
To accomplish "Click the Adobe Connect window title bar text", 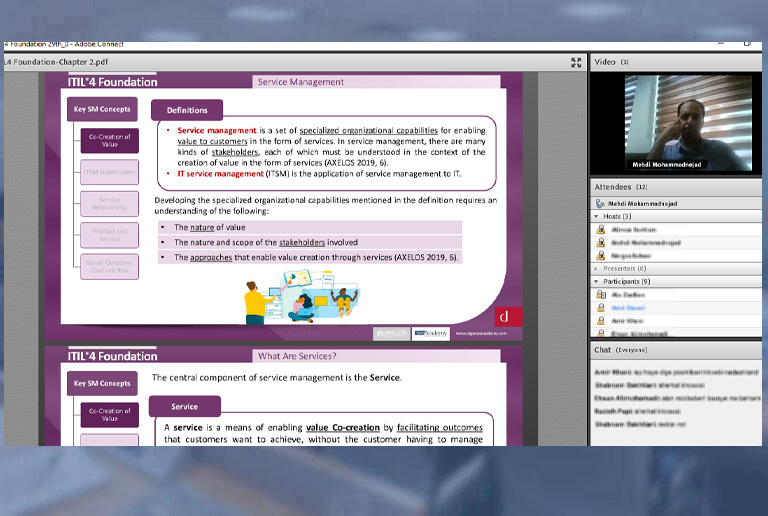I will tap(64, 45).
